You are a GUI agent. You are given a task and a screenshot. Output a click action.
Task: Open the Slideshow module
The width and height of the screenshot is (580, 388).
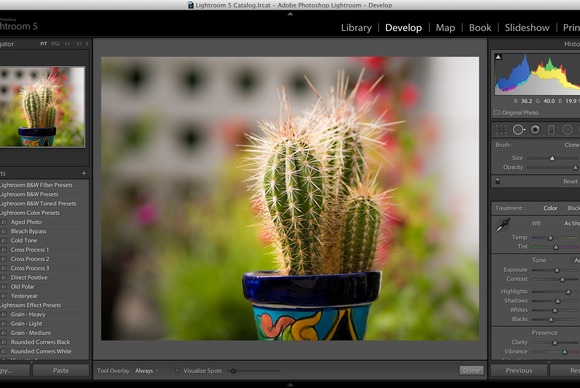tap(527, 28)
